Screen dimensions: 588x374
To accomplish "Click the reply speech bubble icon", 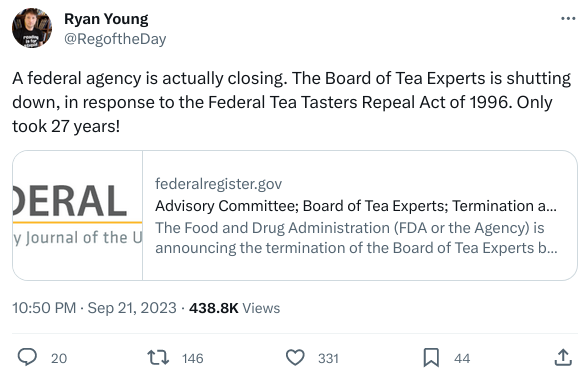I will tap(27, 357).
